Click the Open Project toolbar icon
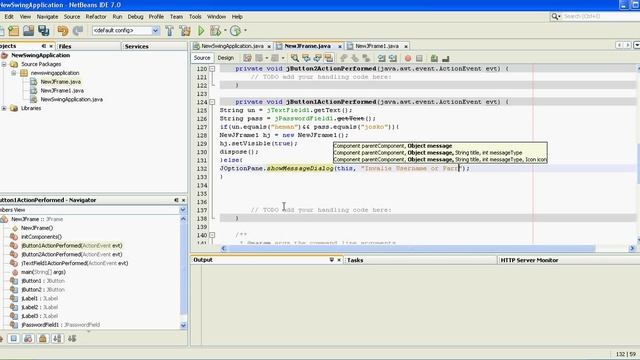640x360 pixels. (29, 31)
